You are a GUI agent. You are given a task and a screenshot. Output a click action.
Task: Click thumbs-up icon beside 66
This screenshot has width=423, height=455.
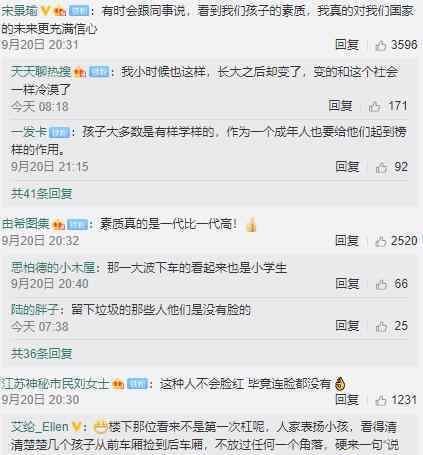point(381,284)
